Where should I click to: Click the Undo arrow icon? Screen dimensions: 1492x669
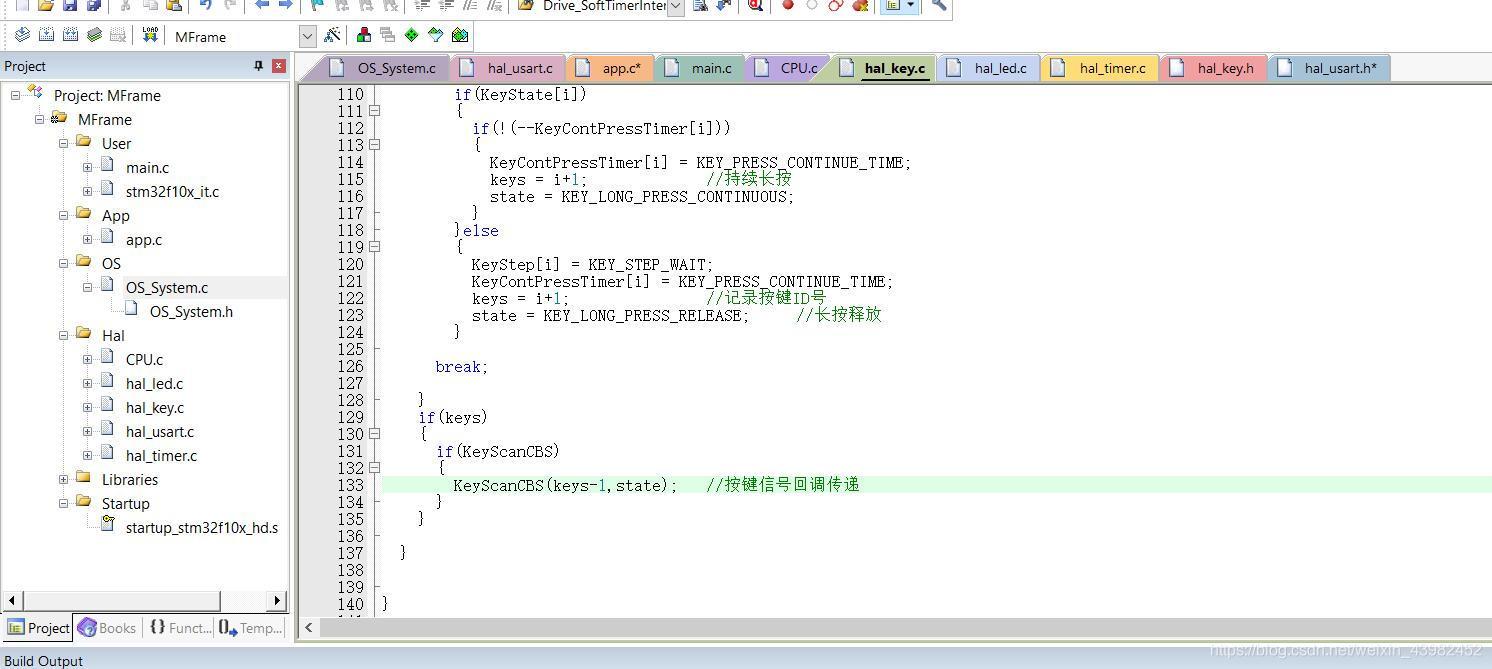tap(206, 5)
